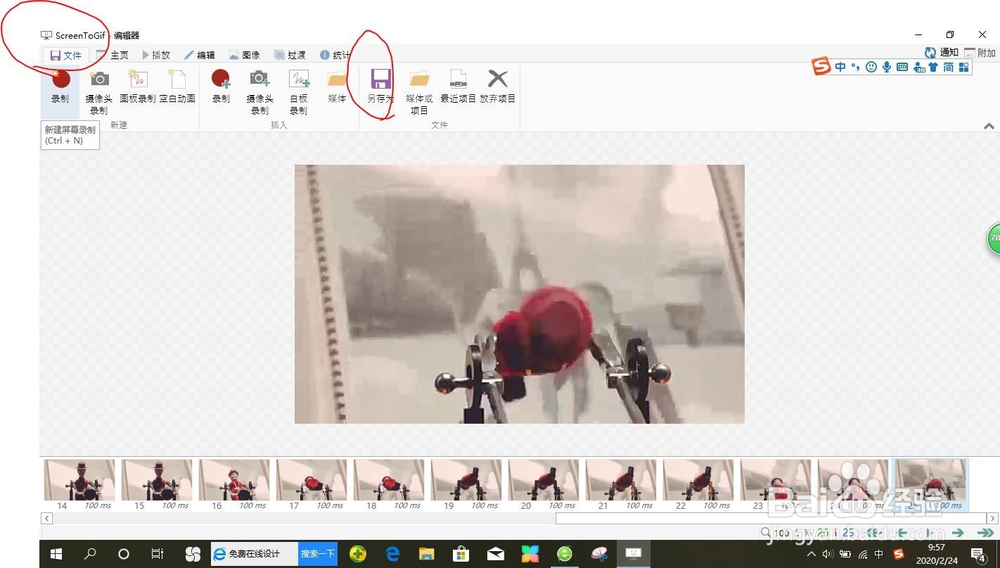Screen dimensions: 1000x568
Task: Open recent projects (最近项目)
Action: pos(458,87)
